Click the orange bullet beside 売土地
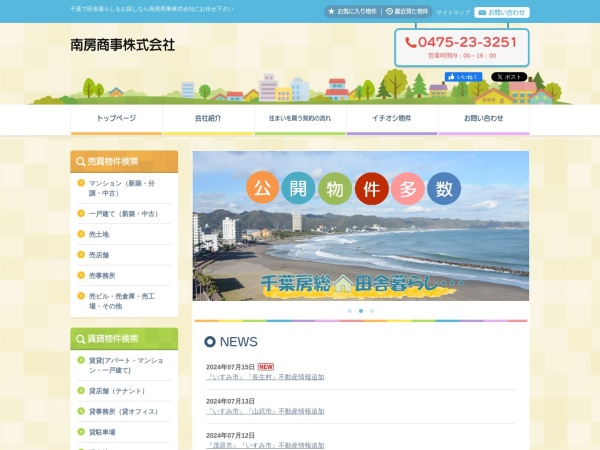 click(81, 234)
